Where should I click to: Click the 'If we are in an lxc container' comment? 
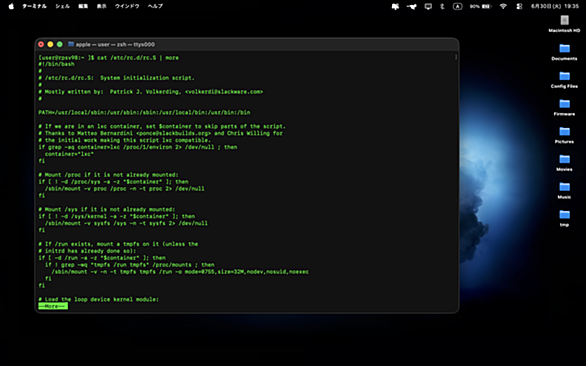(x=162, y=126)
